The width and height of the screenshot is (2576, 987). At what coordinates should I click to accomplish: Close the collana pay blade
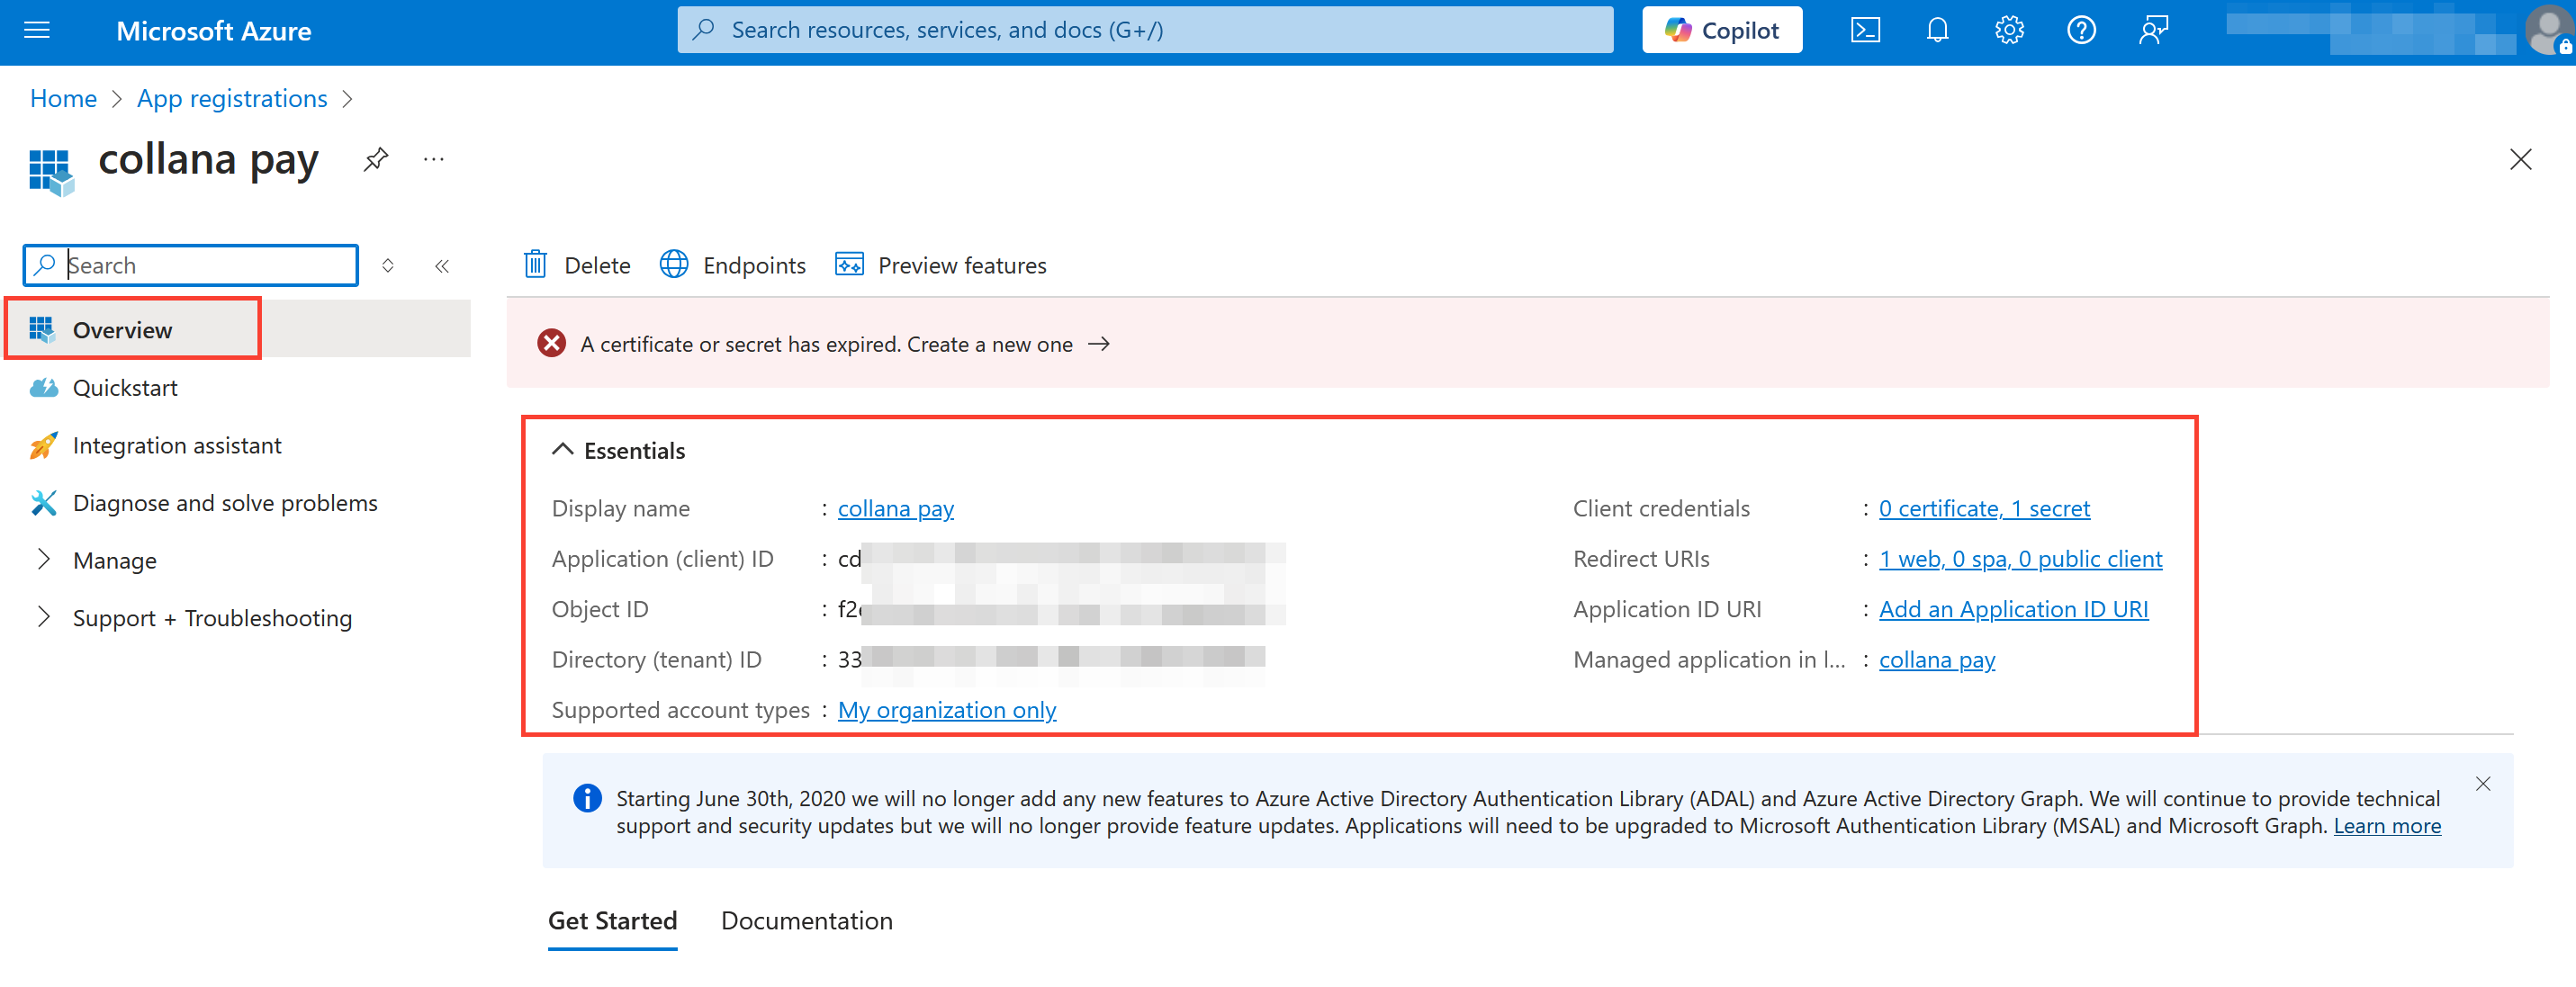point(2520,159)
